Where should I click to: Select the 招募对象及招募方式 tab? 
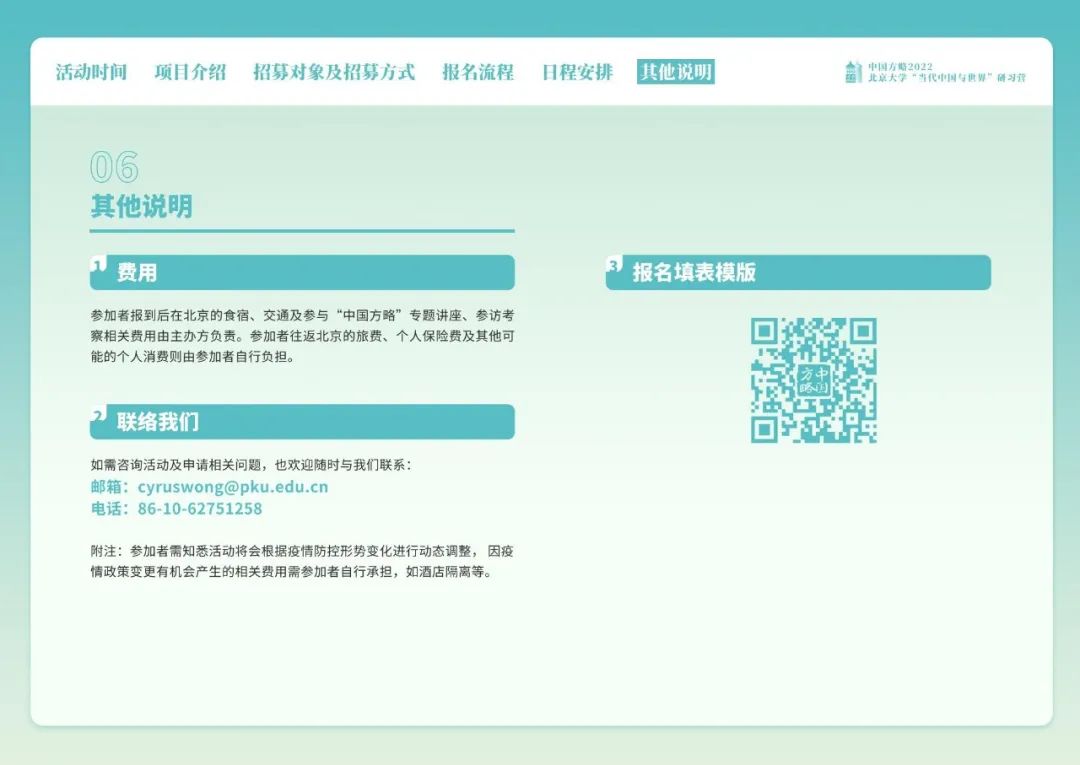tap(334, 72)
